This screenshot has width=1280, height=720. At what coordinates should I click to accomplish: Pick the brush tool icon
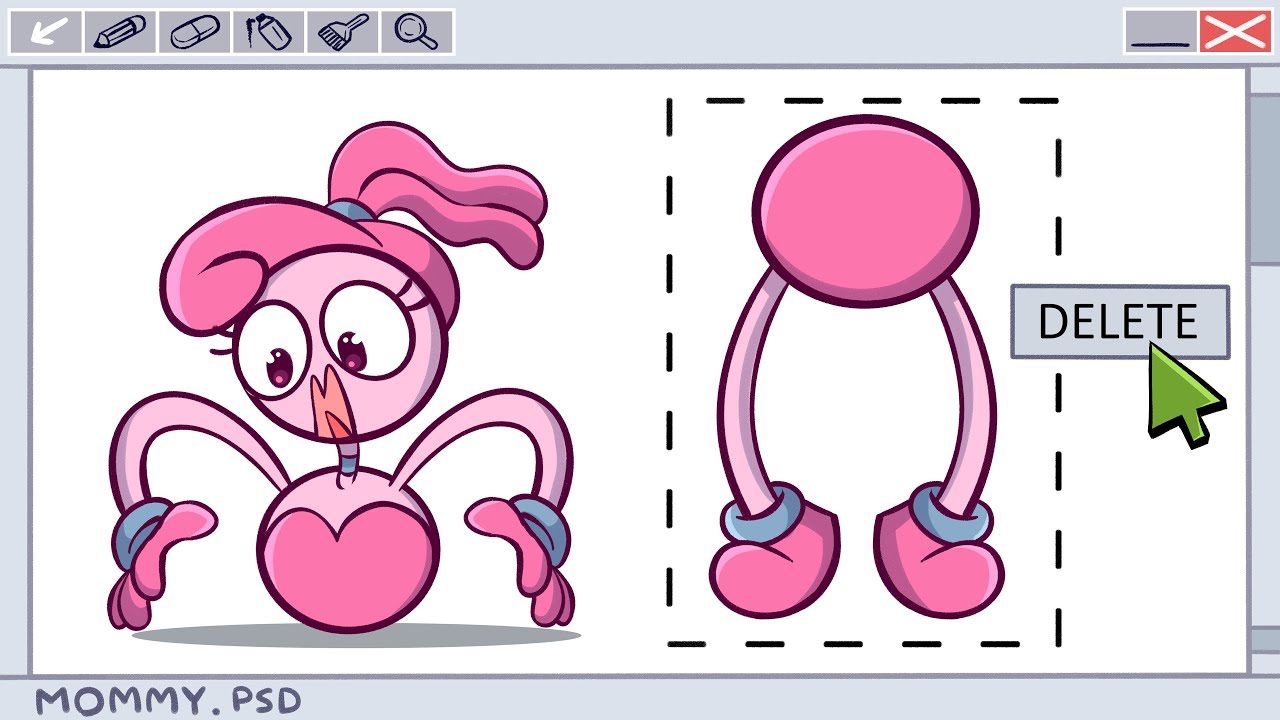click(x=342, y=32)
